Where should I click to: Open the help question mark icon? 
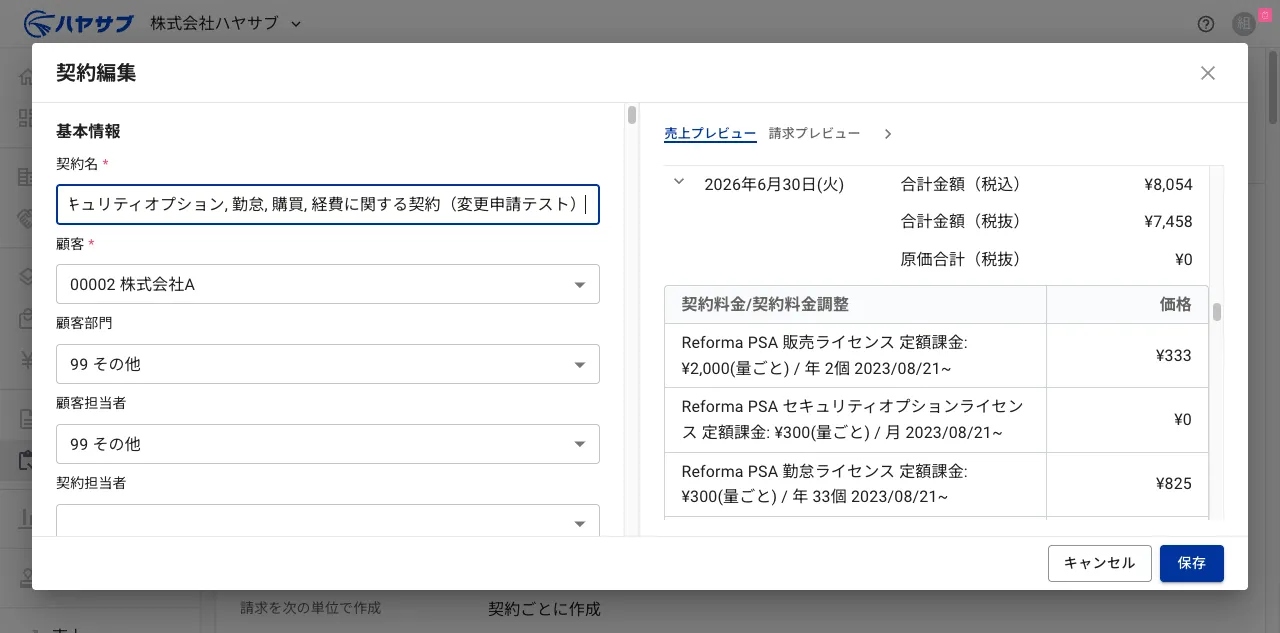click(1206, 24)
